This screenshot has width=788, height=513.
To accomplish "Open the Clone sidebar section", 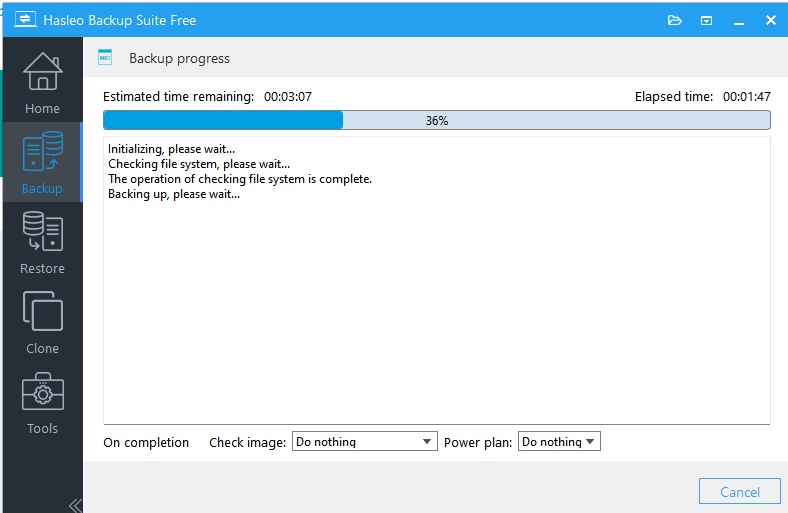I will 42,323.
